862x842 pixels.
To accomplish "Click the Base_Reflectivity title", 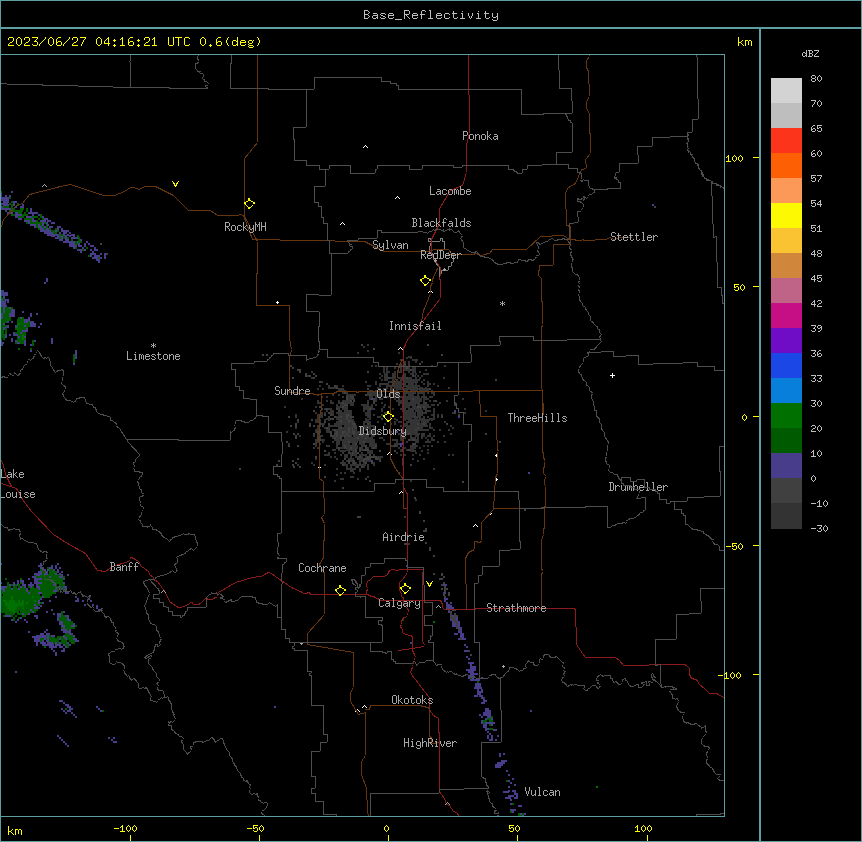I will [x=431, y=15].
